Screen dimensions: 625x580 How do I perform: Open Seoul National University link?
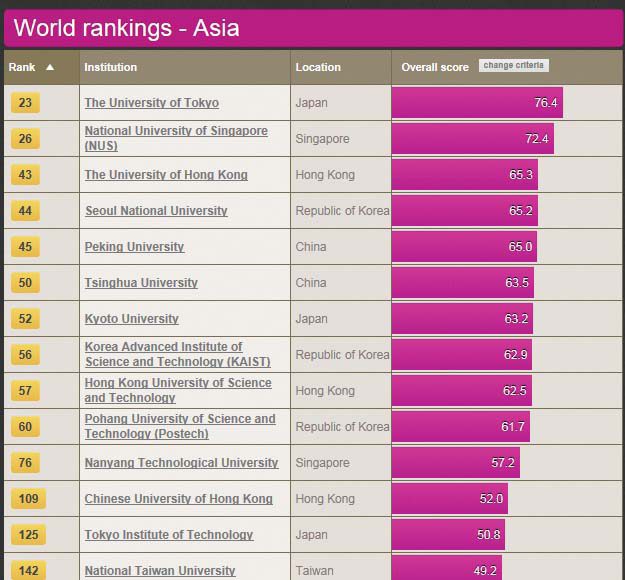[156, 211]
